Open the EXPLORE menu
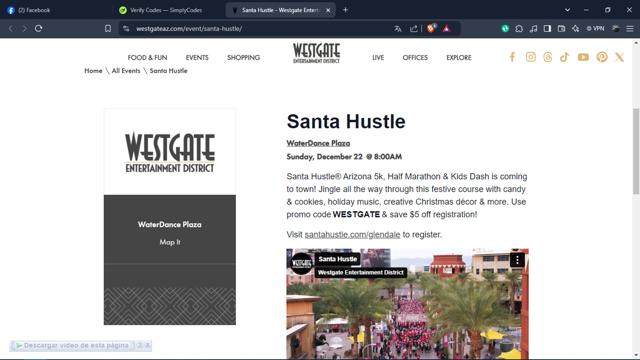Viewport: 640px width, 360px height. (x=459, y=58)
